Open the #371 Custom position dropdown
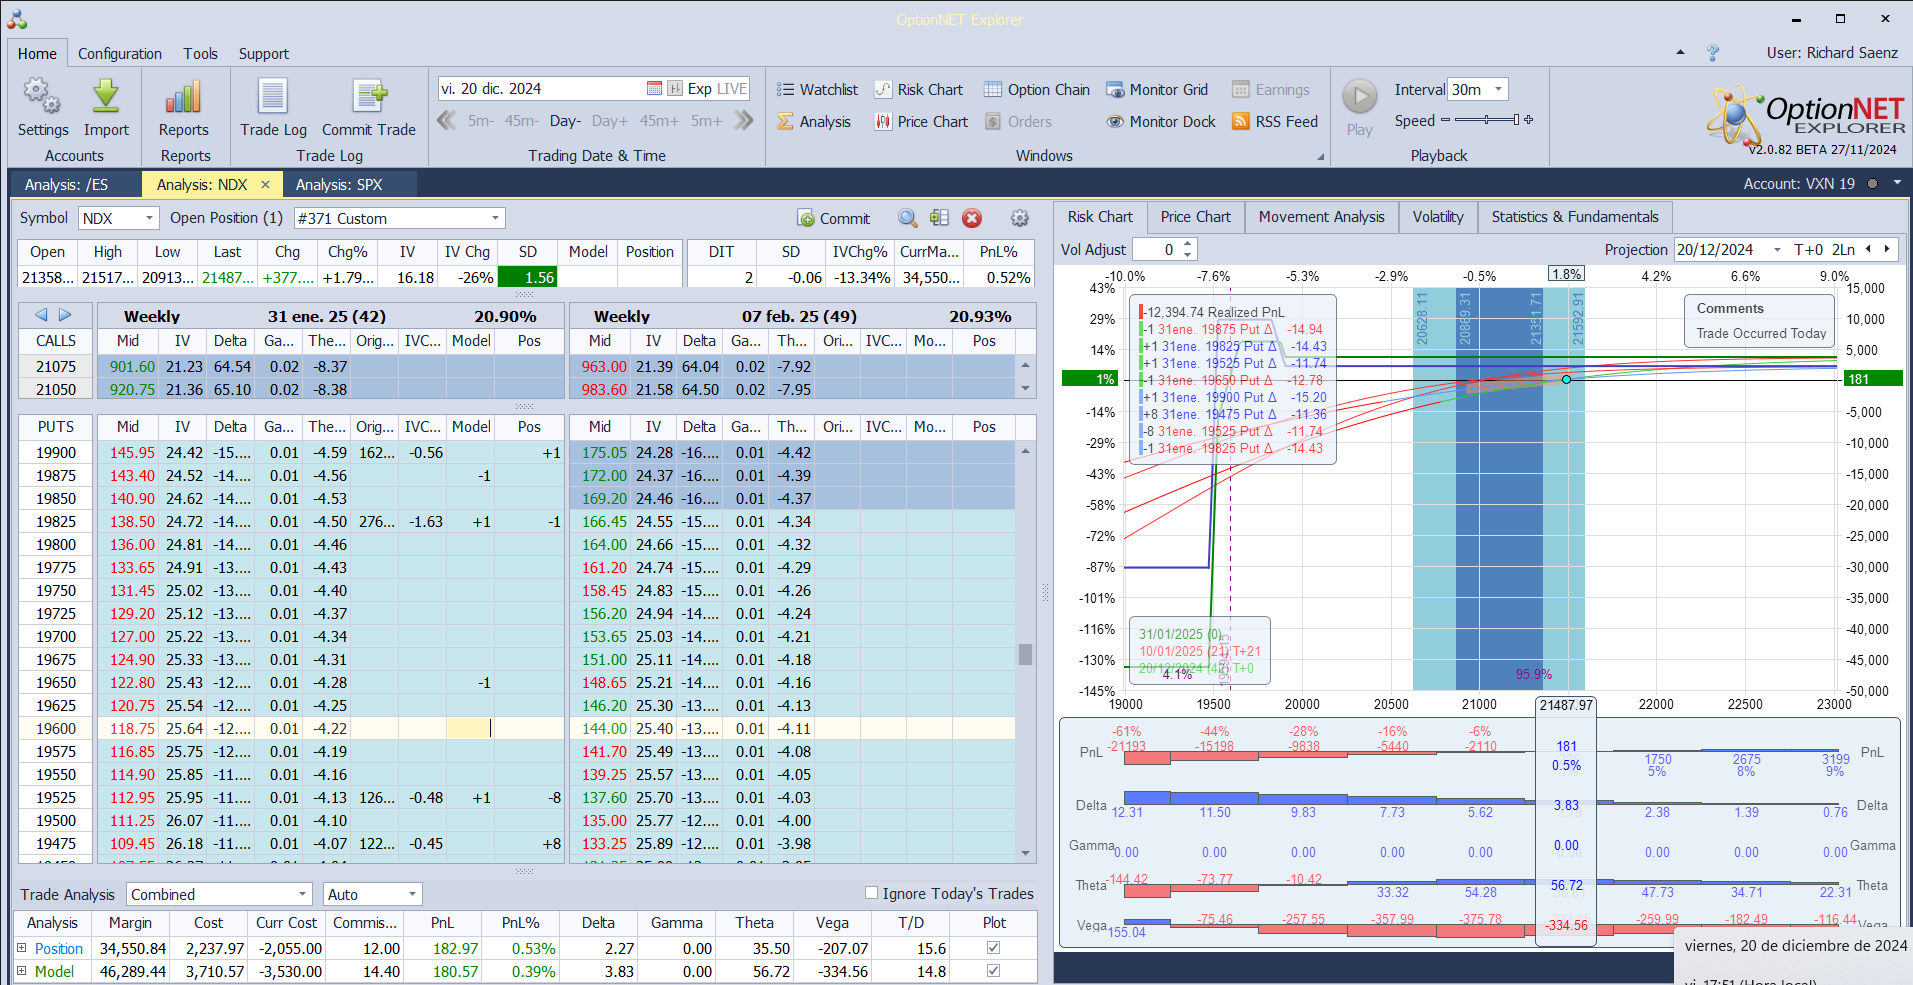The image size is (1913, 985). point(495,218)
